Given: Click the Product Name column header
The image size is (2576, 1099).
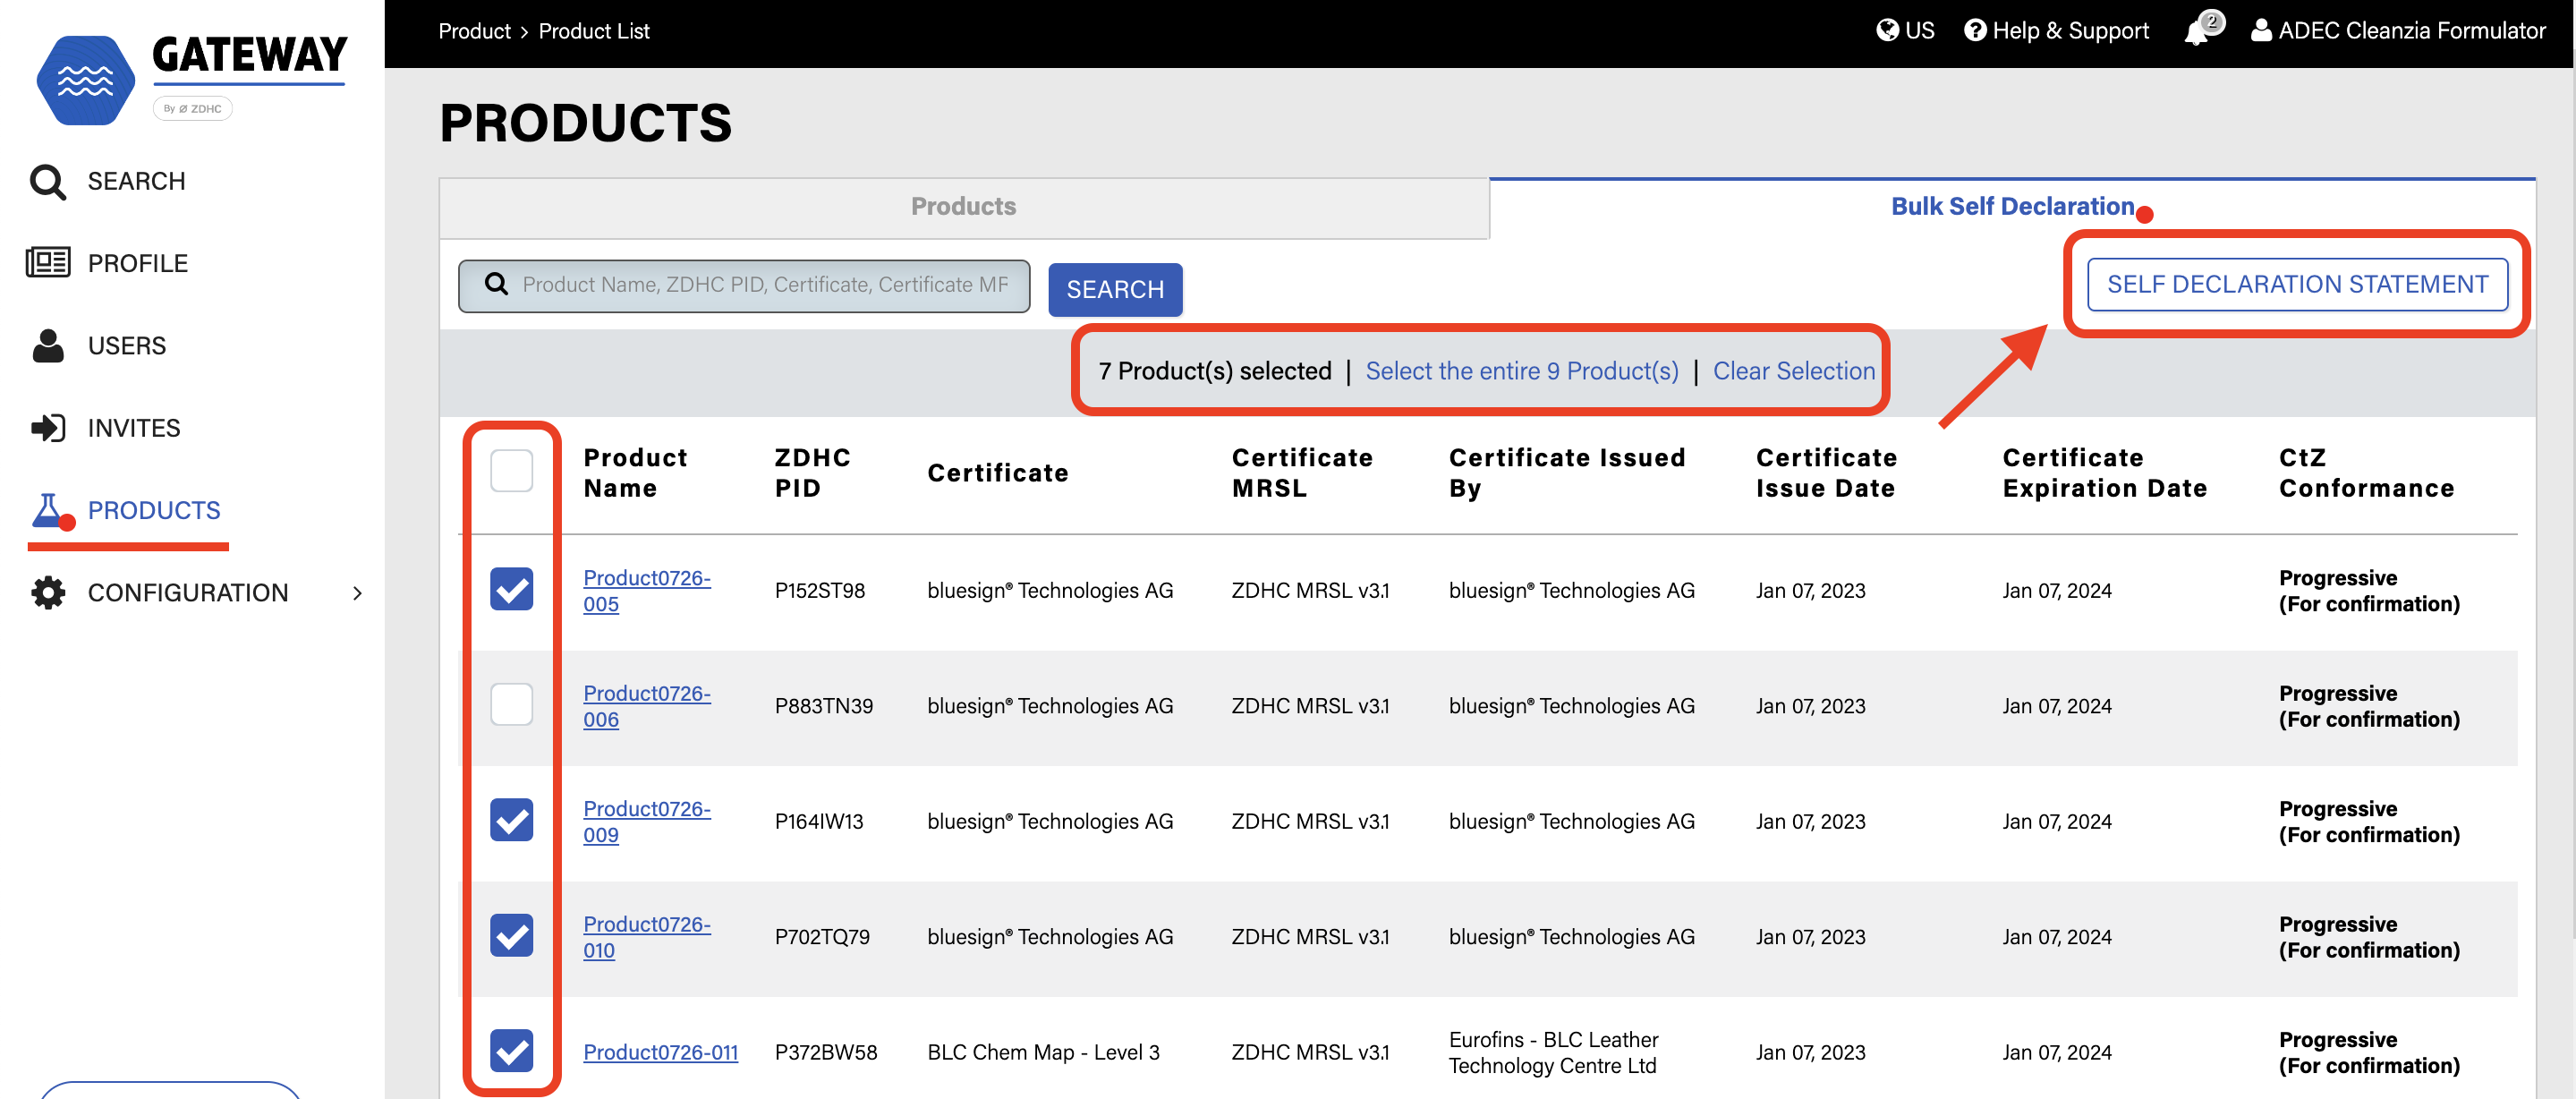Looking at the screenshot, I should (635, 473).
